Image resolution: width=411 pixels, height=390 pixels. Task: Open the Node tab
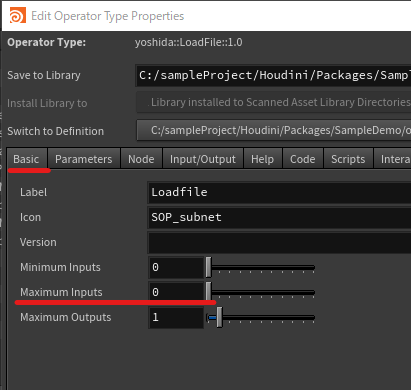coord(141,159)
